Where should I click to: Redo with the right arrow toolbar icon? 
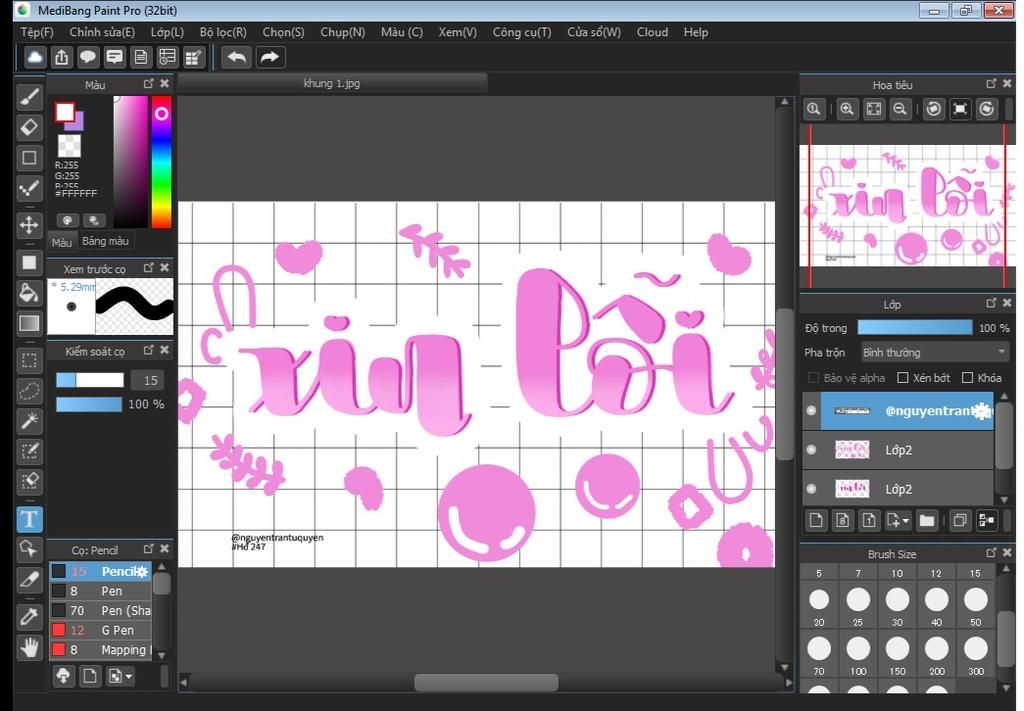click(270, 57)
